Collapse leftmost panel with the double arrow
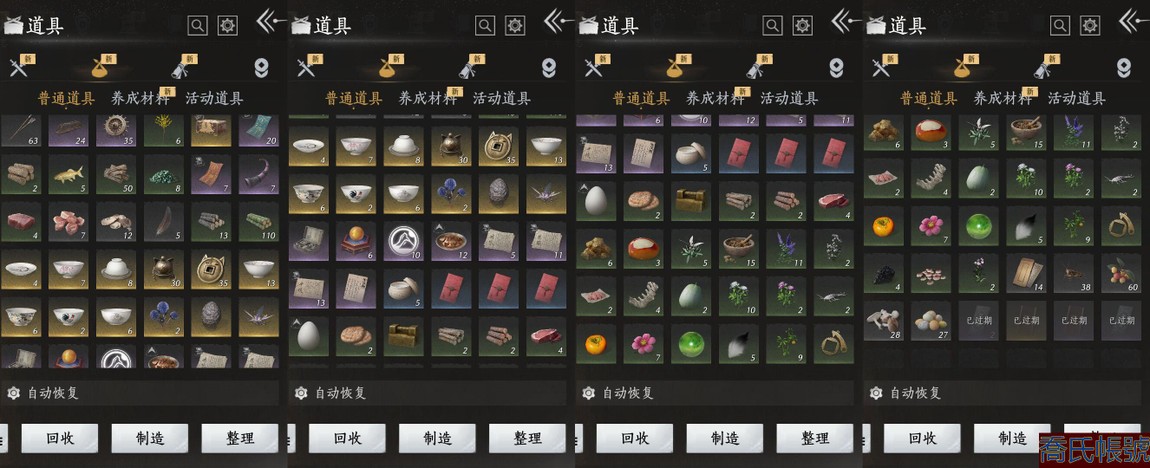Image resolution: width=1150 pixels, height=468 pixels. (270, 21)
